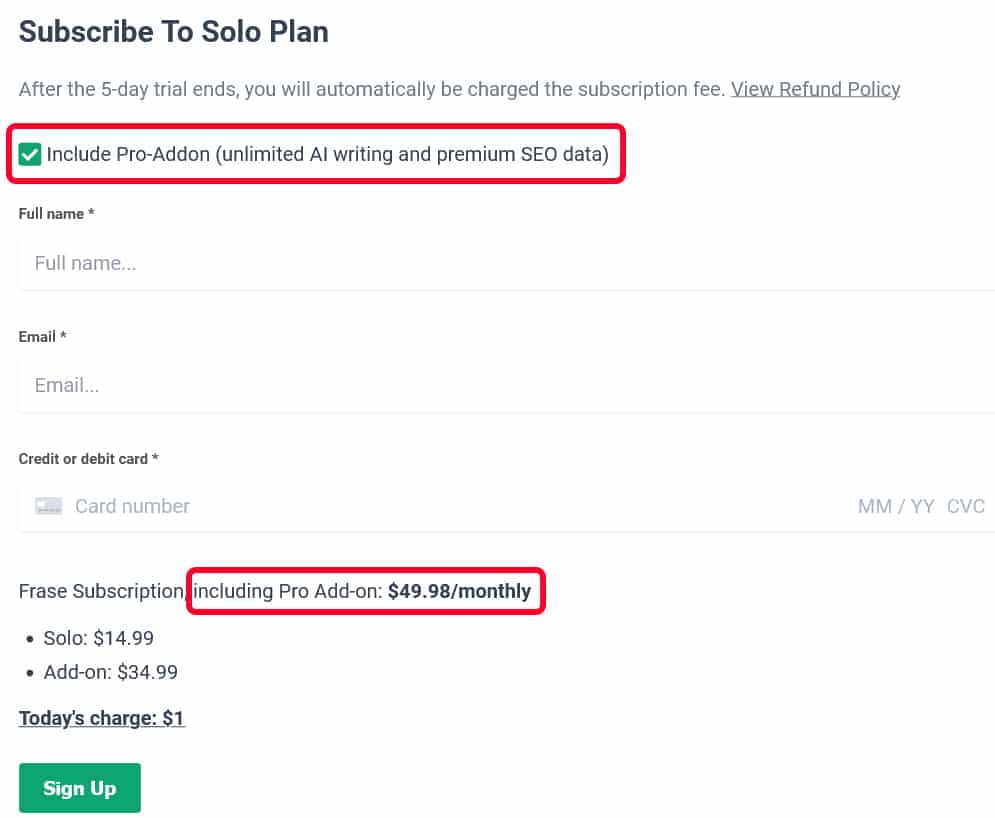Image resolution: width=995 pixels, height=818 pixels.
Task: Focus the Full name input field
Action: point(500,264)
